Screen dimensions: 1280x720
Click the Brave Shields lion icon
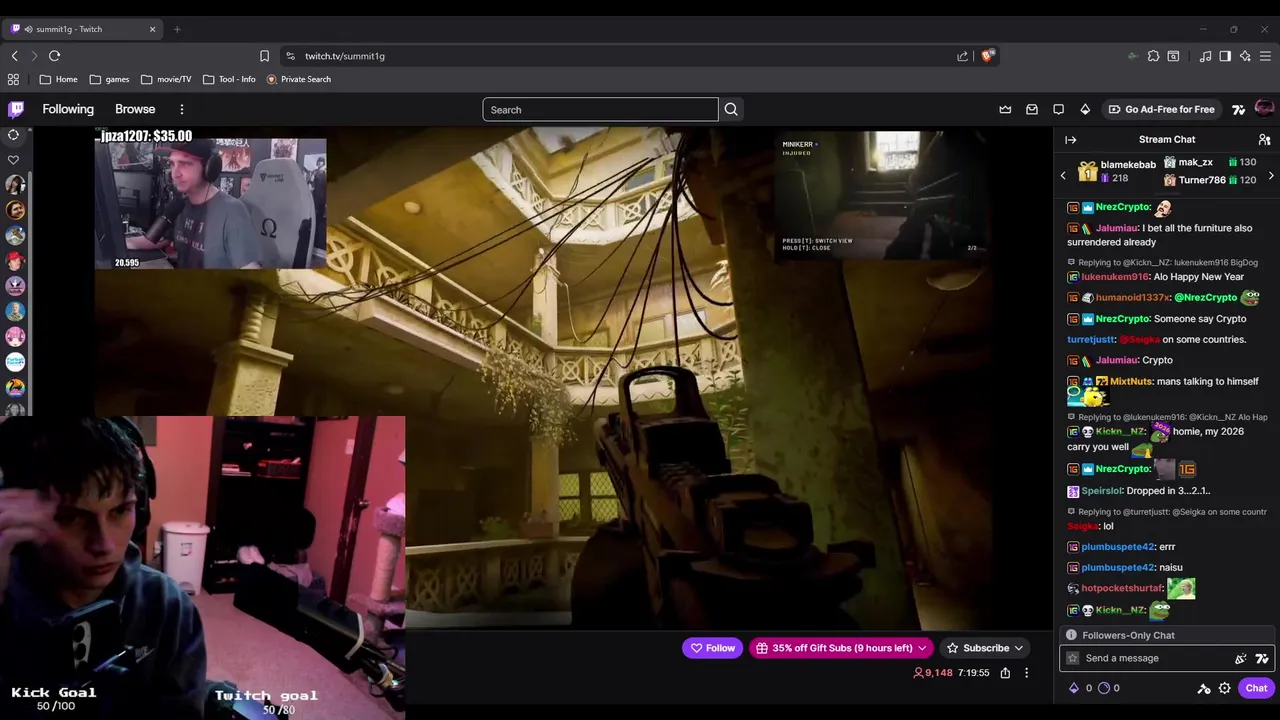point(988,56)
